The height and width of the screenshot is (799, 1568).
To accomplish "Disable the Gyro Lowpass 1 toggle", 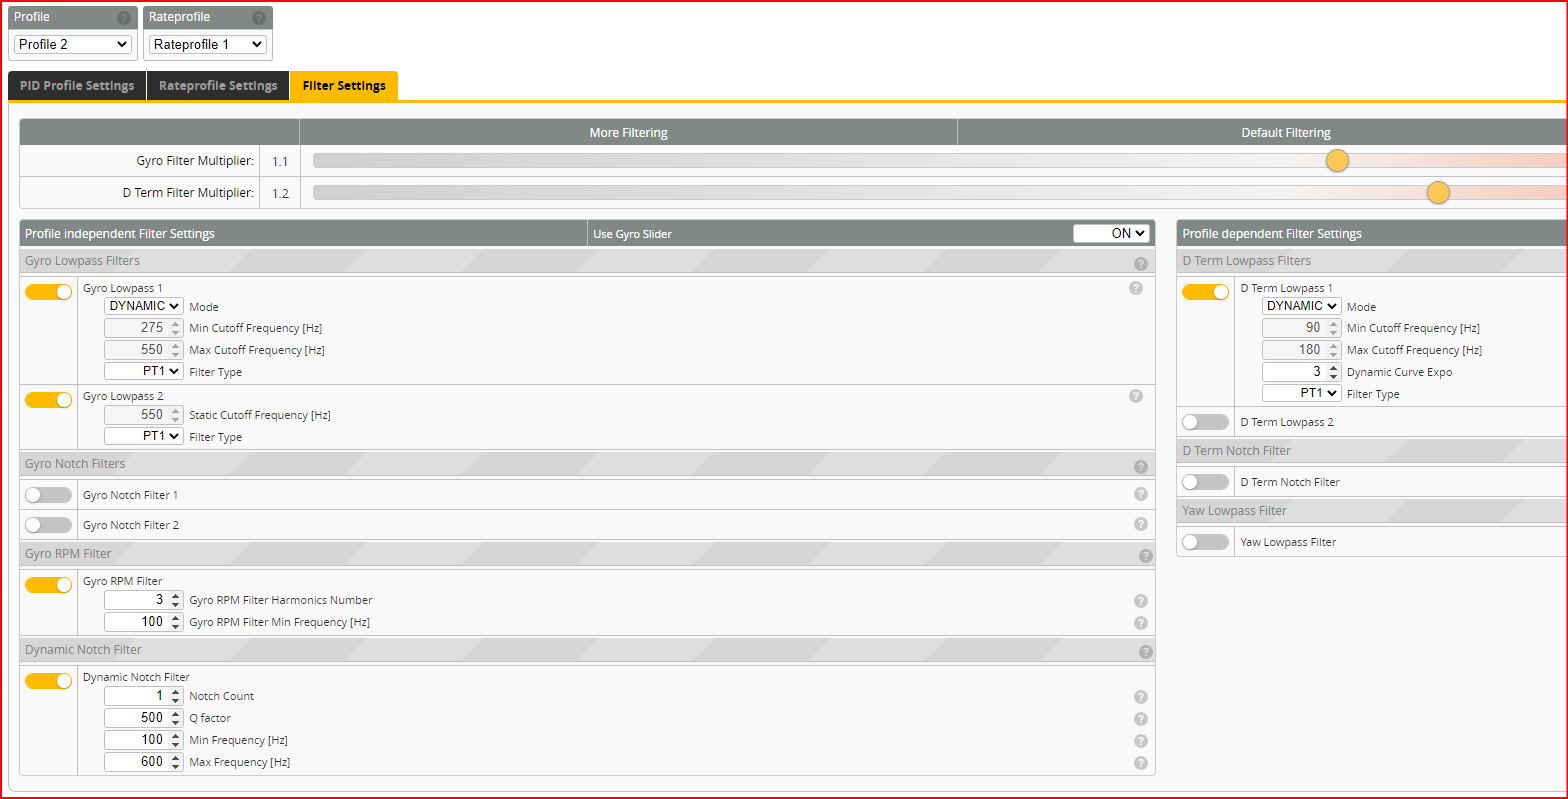I will [49, 292].
